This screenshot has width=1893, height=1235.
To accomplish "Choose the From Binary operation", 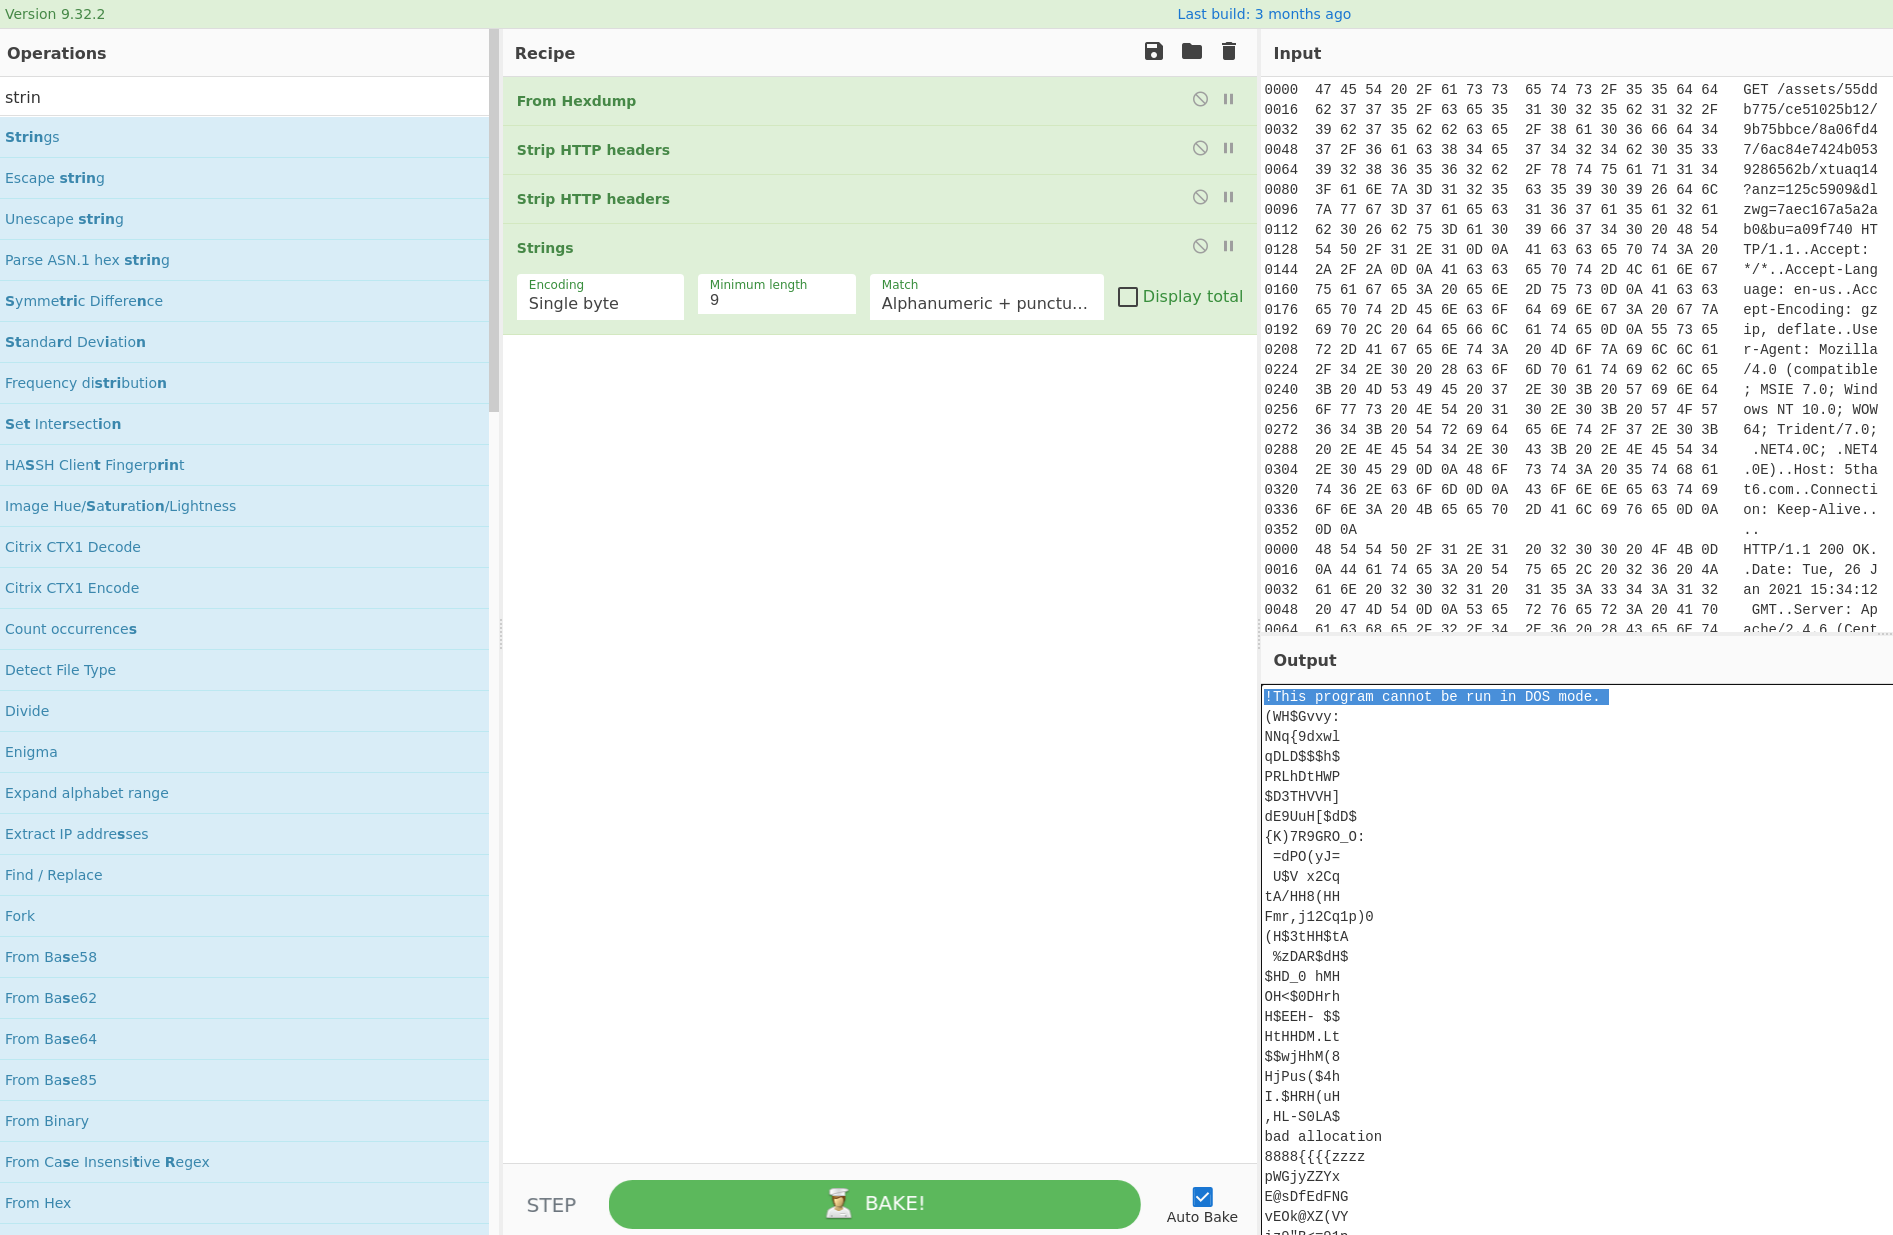I will click(x=244, y=1121).
